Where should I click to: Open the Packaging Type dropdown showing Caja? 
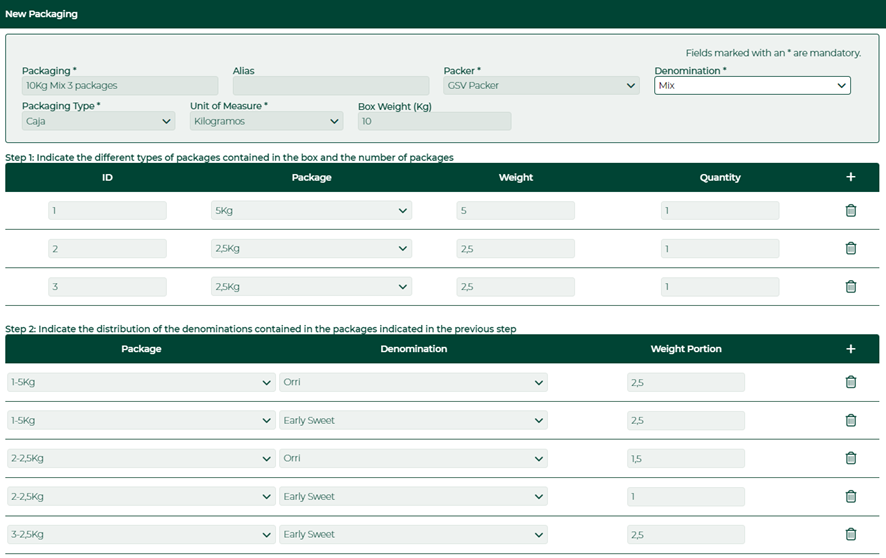(x=98, y=121)
